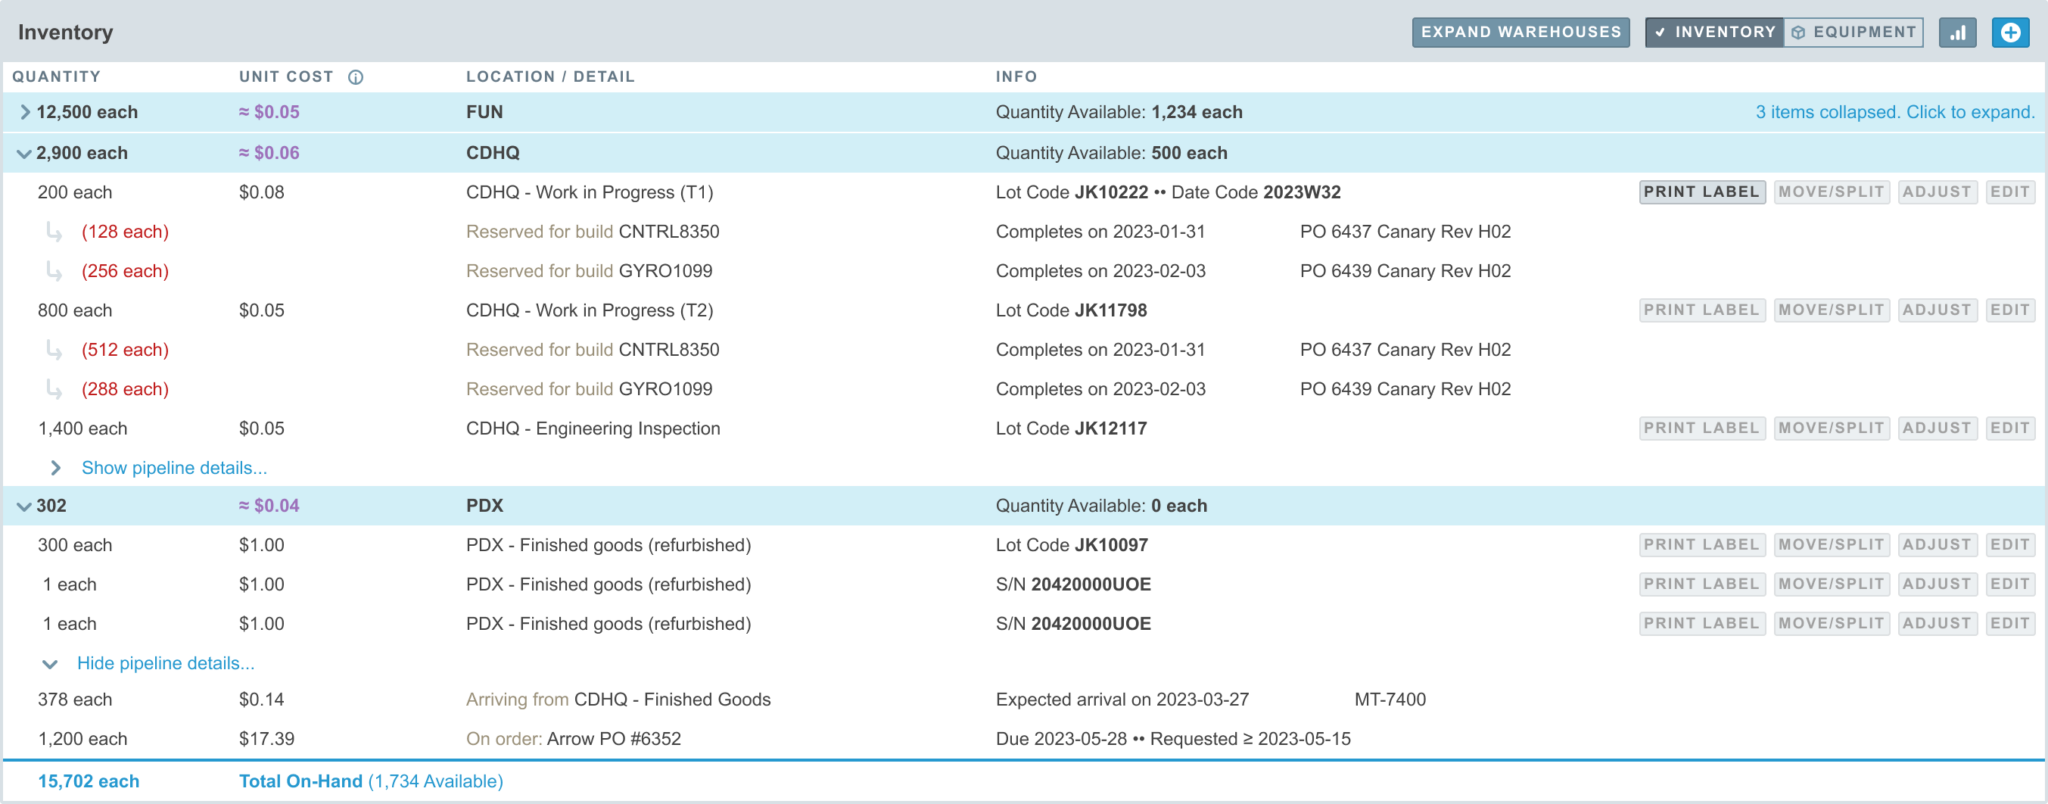Screen dimensions: 2048x804
Task: Adjust quantity for lot JK12117
Action: (1936, 428)
